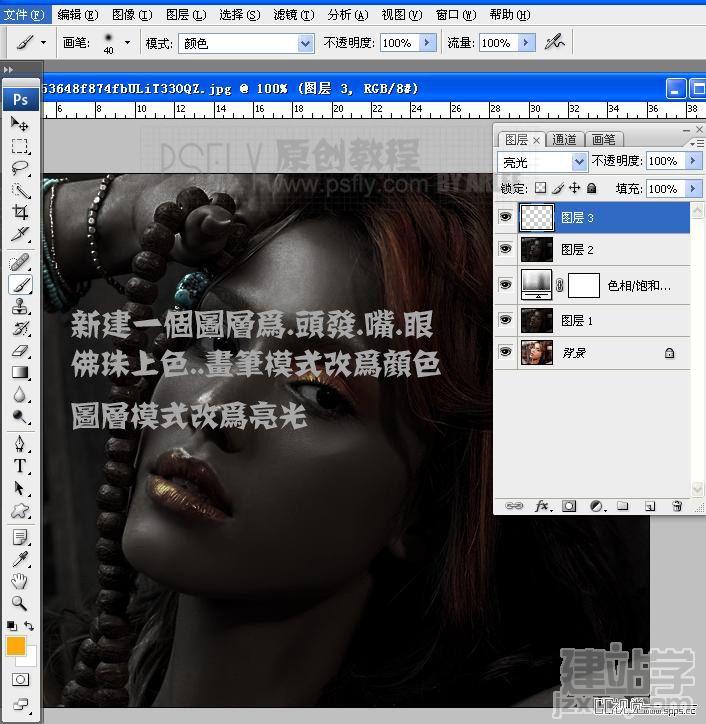Select the Move tool

(x=19, y=124)
